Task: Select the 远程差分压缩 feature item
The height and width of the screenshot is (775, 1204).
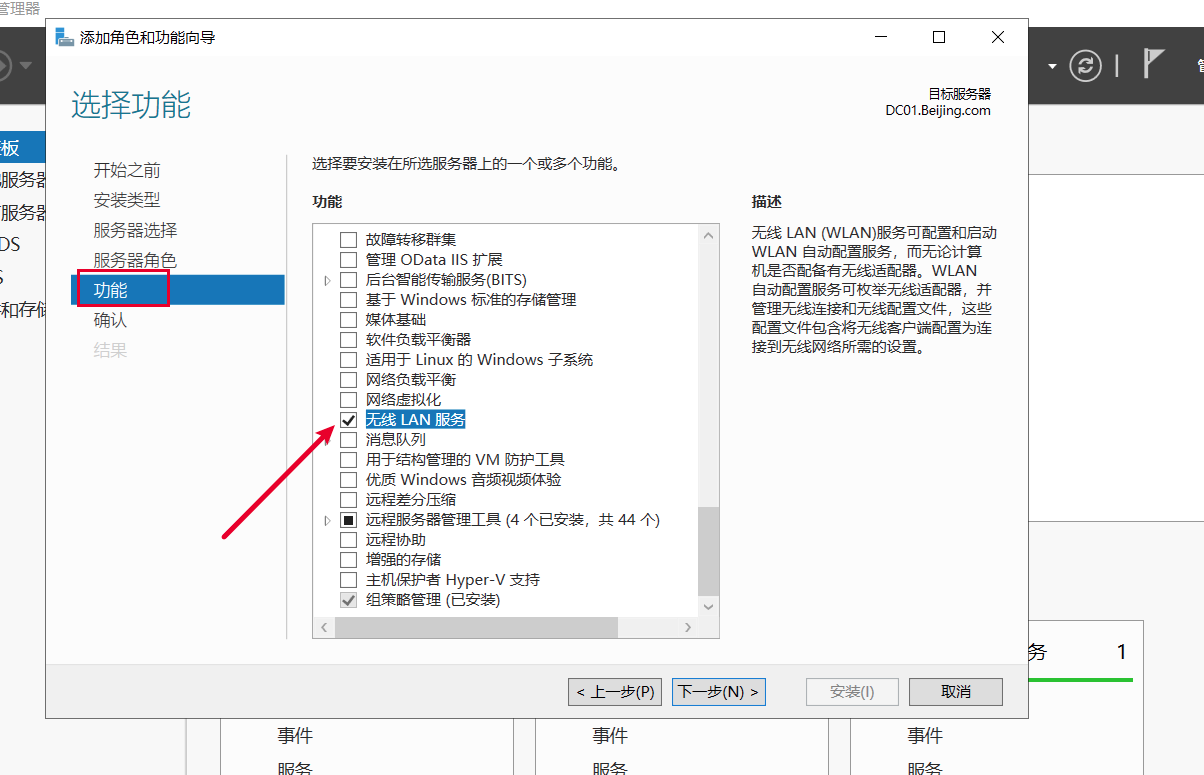Action: 411,500
